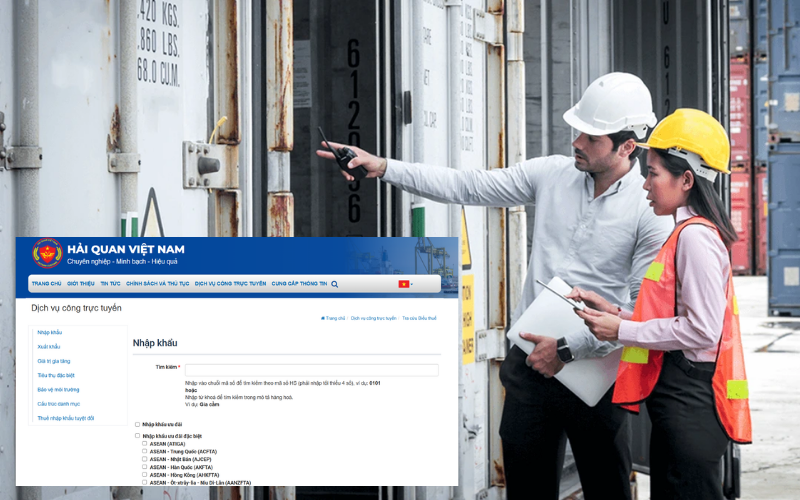Select Nhập khẩu in the sidebar
The width and height of the screenshot is (800, 500).
[x=49, y=333]
